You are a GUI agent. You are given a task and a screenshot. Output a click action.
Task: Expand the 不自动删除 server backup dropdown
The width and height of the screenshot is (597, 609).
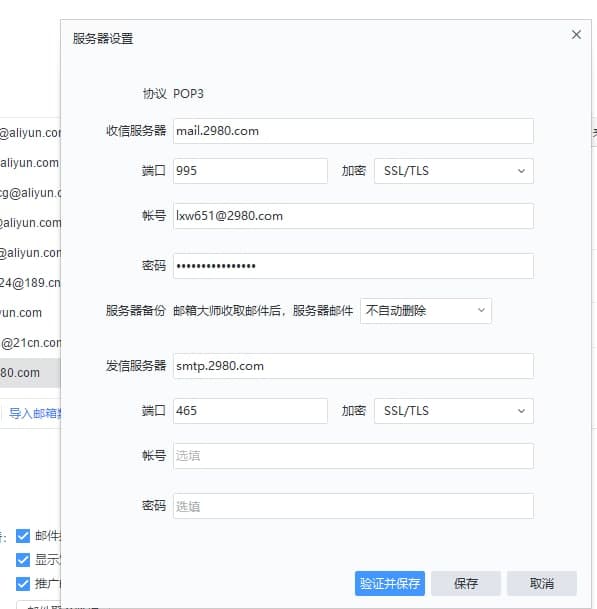tap(426, 311)
